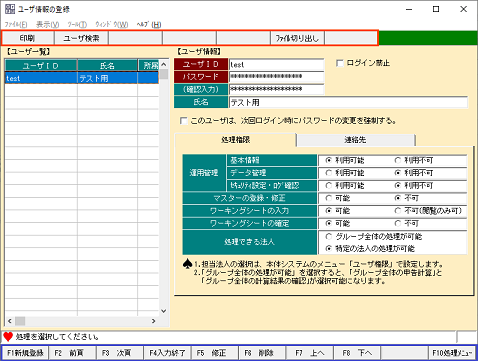Click F3 次頁 function key button
Screen dimensions: 478x361
120,353
